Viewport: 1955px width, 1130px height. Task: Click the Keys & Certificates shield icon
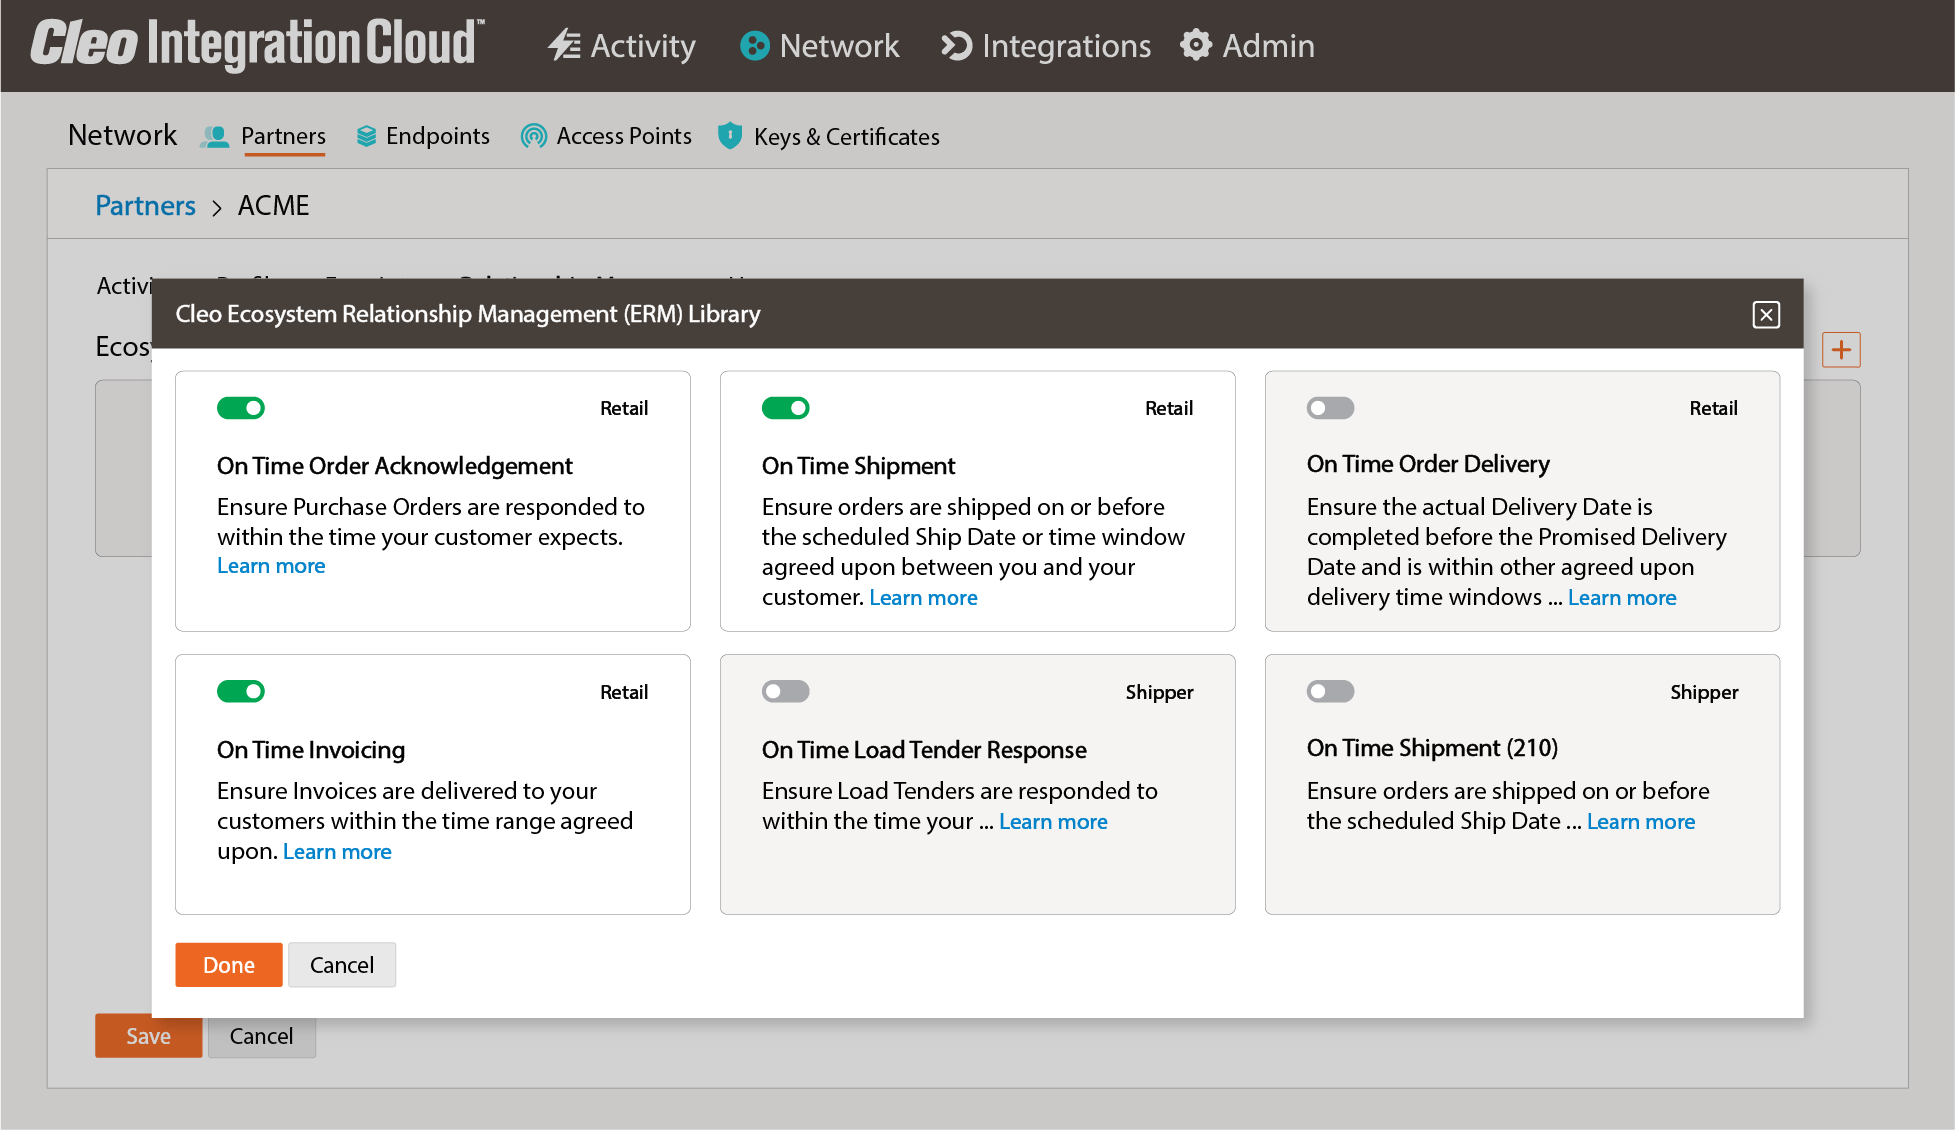click(730, 135)
